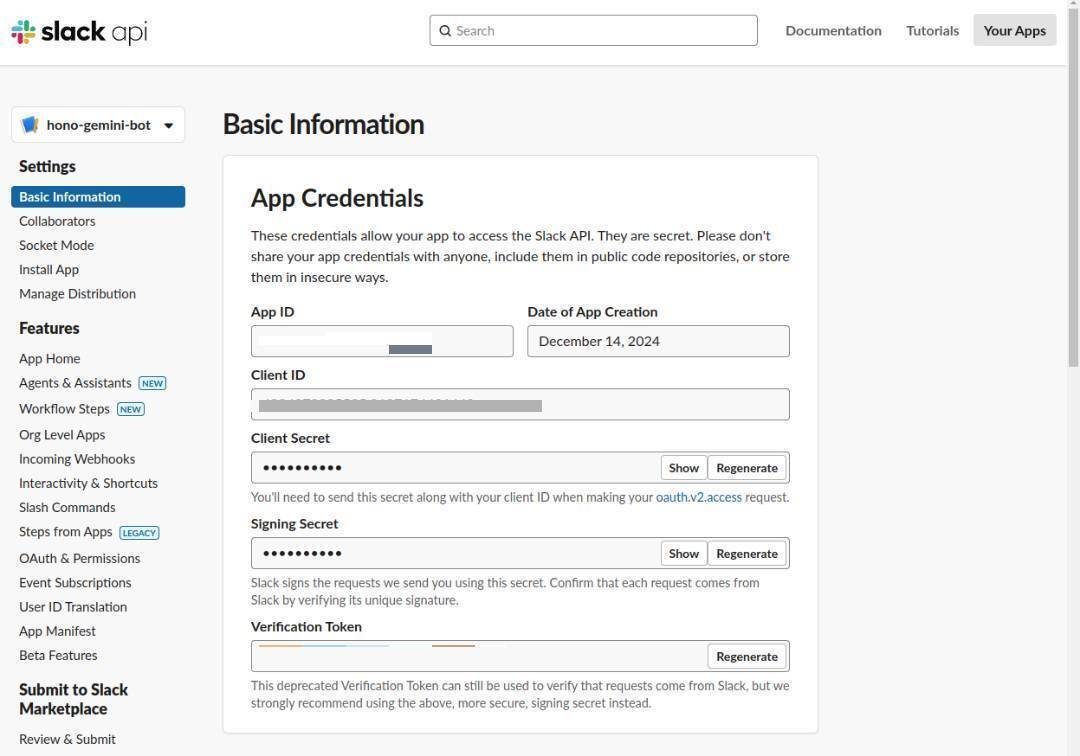The height and width of the screenshot is (756, 1080).
Task: Open Agents & Assistants feature
Action: pos(75,383)
